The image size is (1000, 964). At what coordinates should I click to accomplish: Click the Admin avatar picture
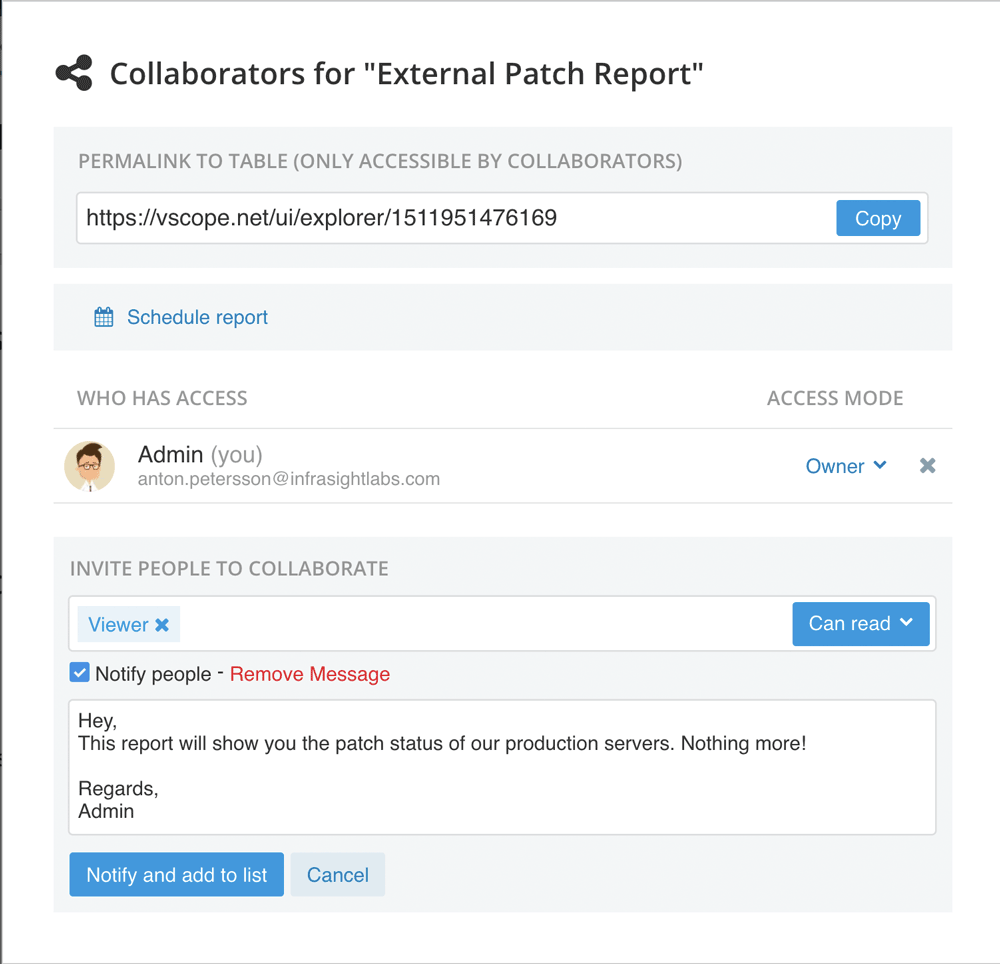(x=90, y=466)
